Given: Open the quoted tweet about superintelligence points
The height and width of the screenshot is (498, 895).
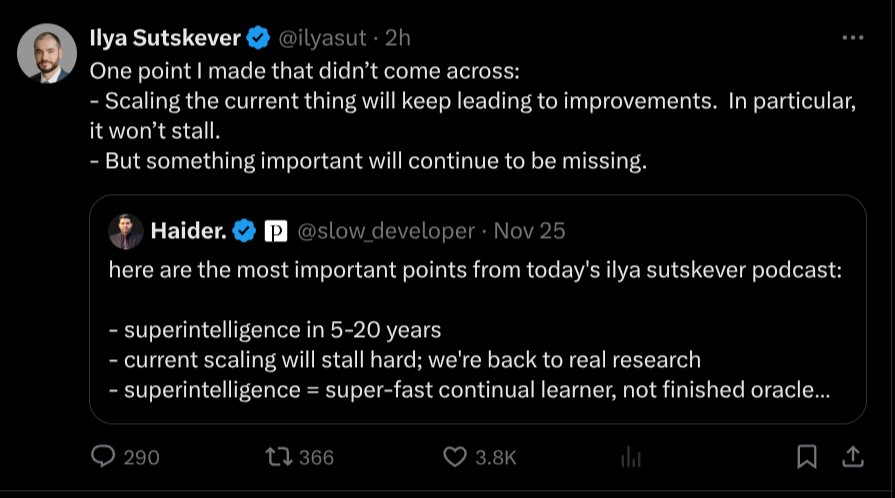Looking at the screenshot, I should (477, 330).
